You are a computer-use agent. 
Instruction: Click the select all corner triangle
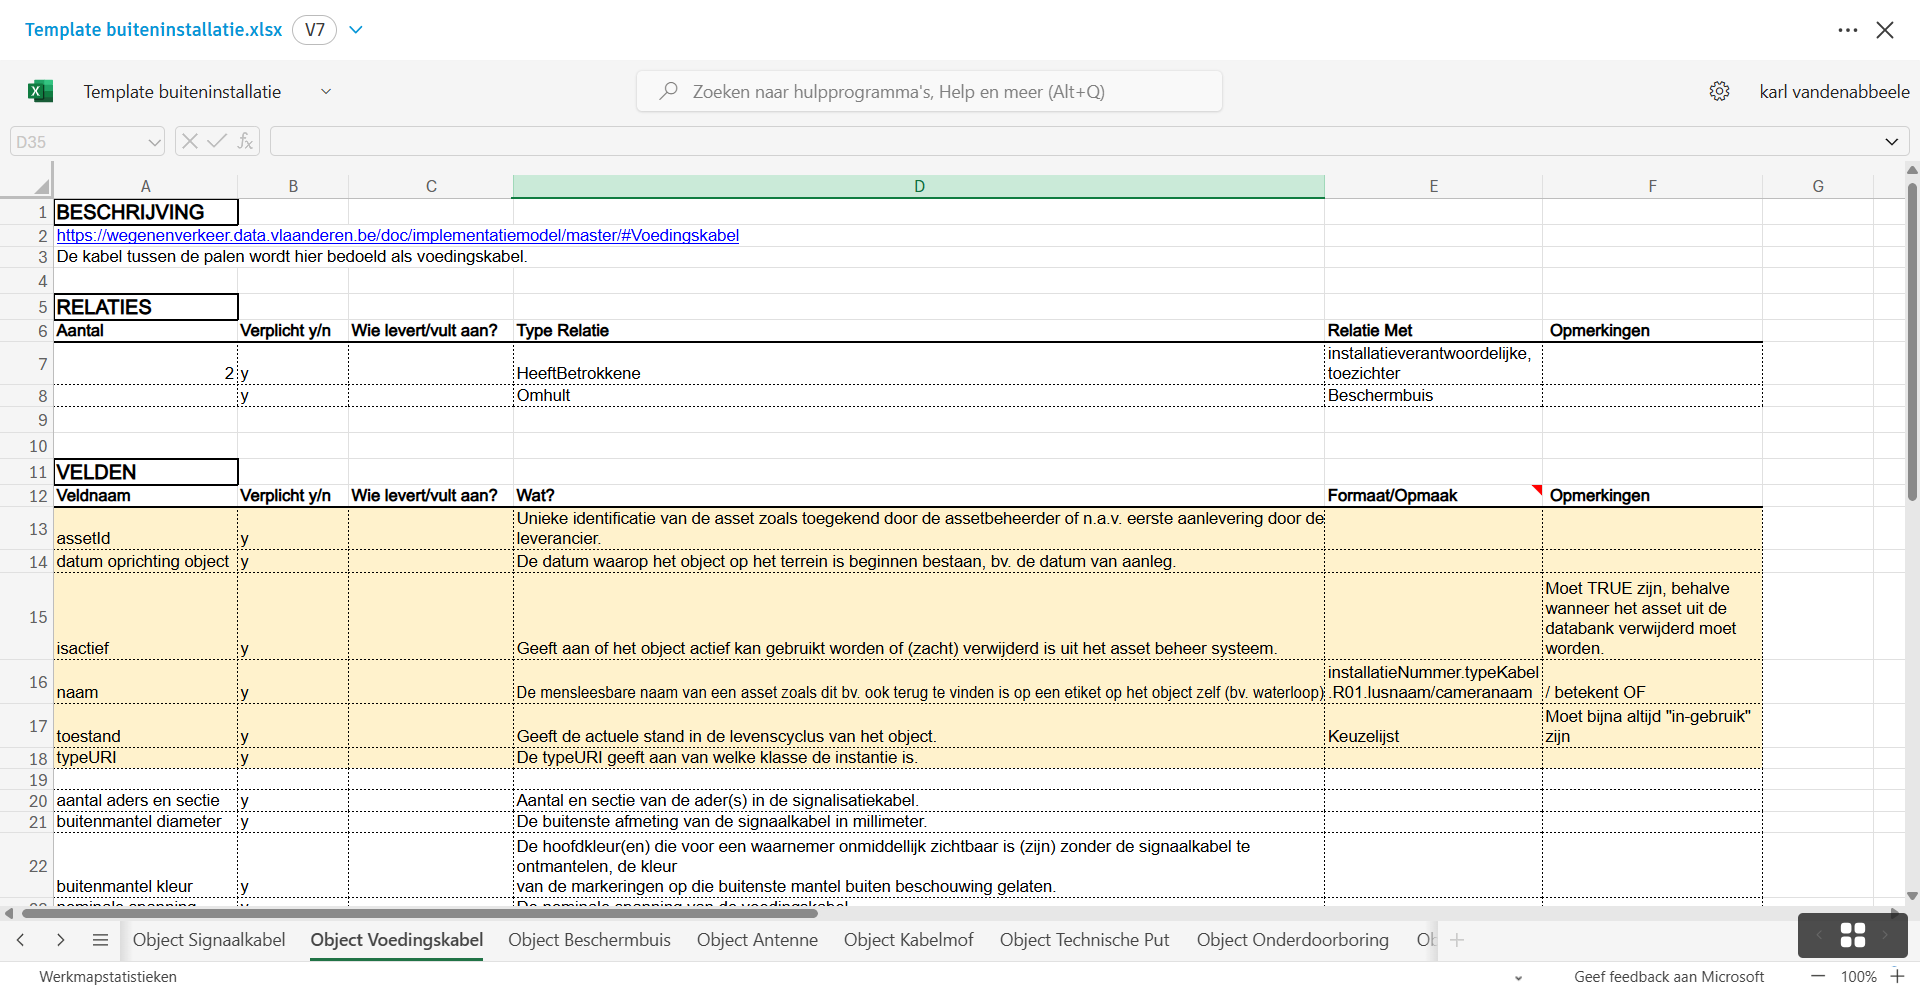tap(40, 186)
